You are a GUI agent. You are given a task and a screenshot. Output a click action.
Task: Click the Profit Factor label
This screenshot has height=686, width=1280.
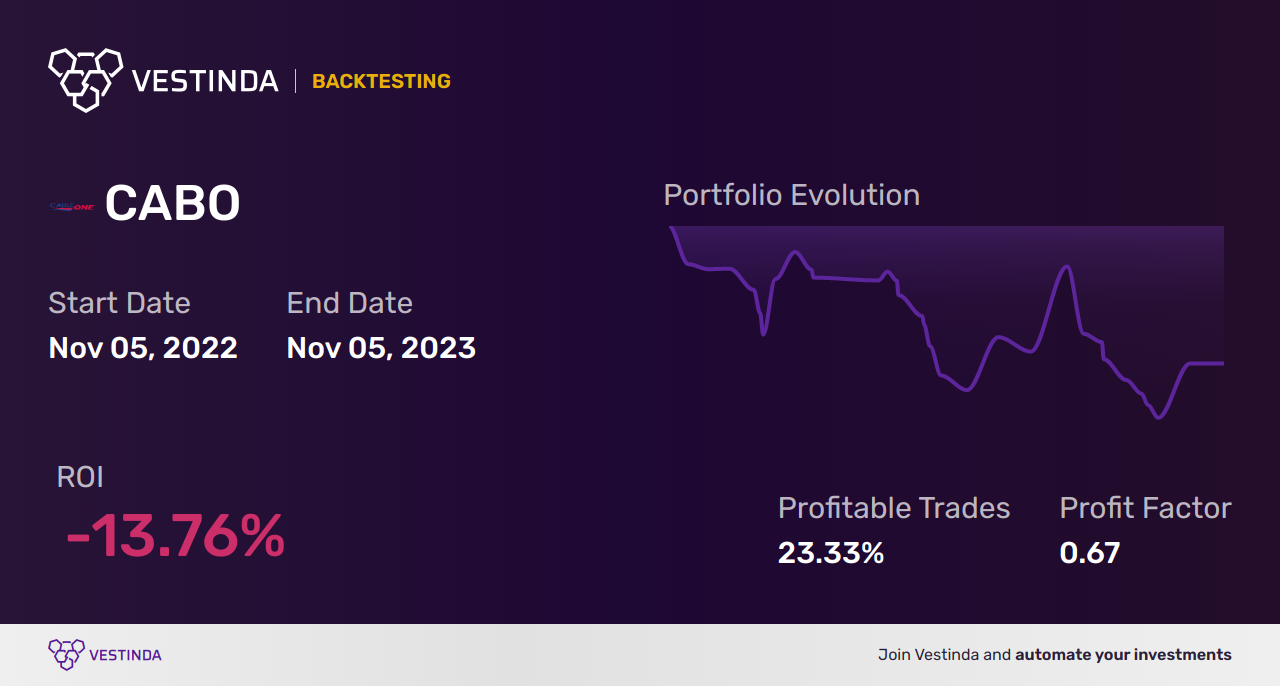coord(1145,508)
